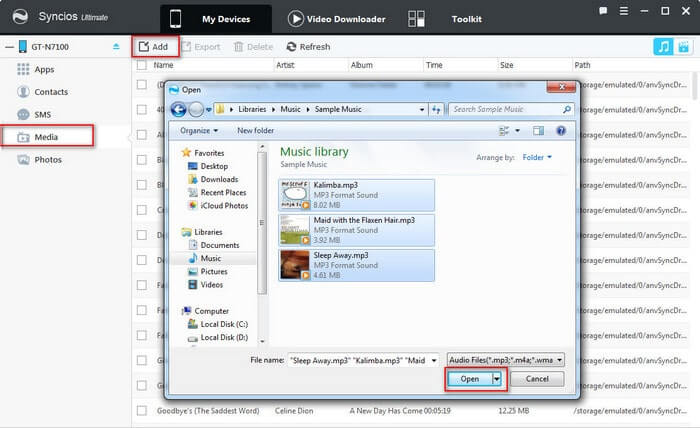This screenshot has height=428, width=700.
Task: Tick the first song row checkbox
Action: [x=142, y=84]
